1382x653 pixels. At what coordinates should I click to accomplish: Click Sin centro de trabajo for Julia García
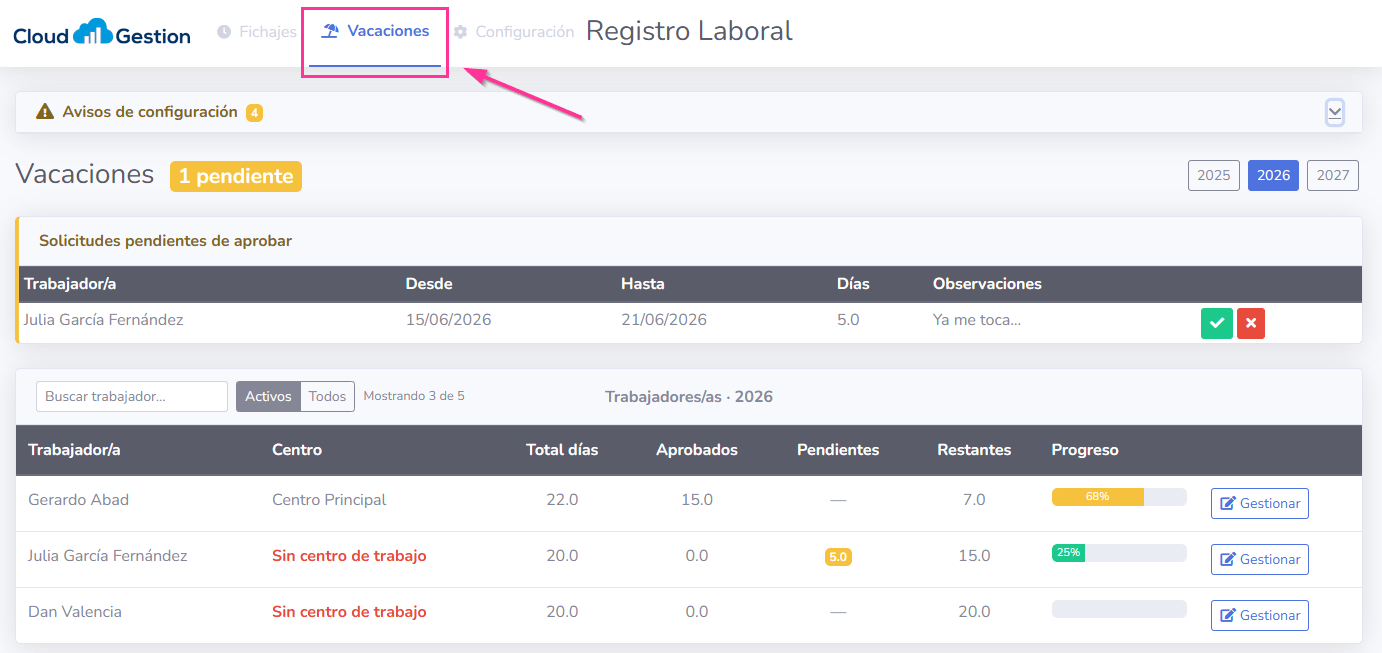(349, 556)
